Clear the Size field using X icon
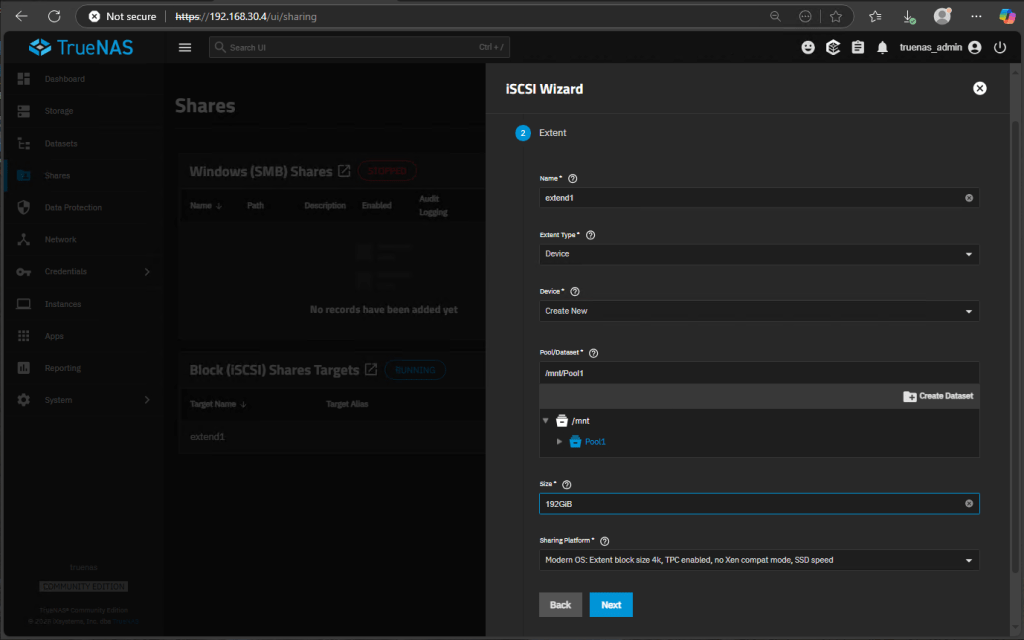The image size is (1024, 640). coord(968,504)
